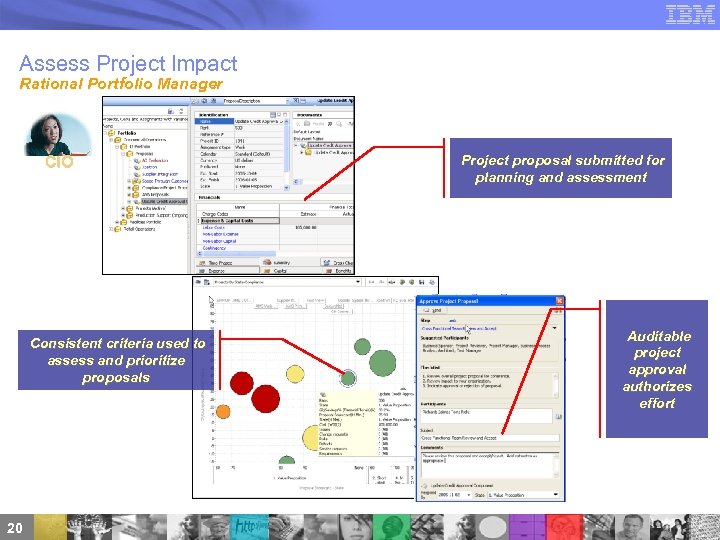Click Send in Approve Project Proposal dialog
This screenshot has width=720, height=540.
click(433, 311)
